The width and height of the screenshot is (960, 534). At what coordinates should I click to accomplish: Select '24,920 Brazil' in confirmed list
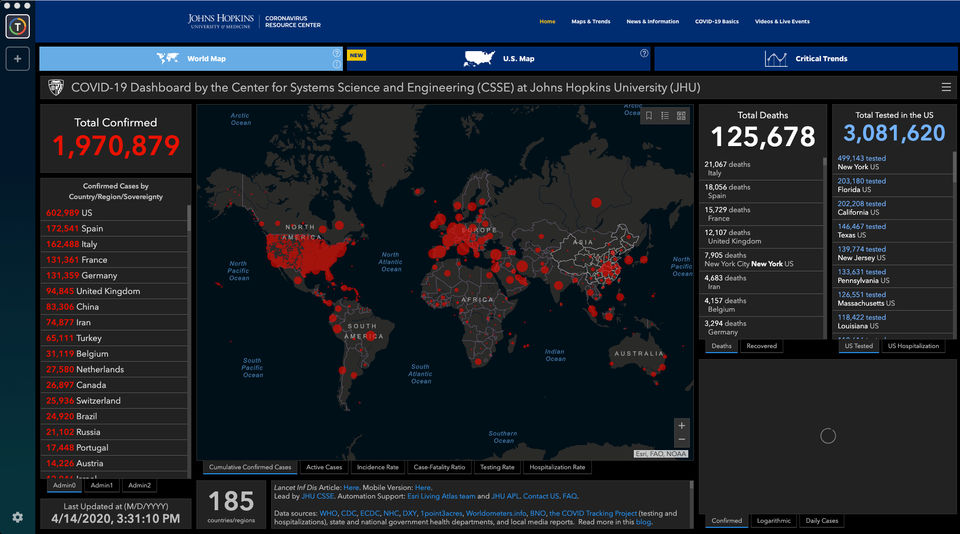[x=114, y=416]
